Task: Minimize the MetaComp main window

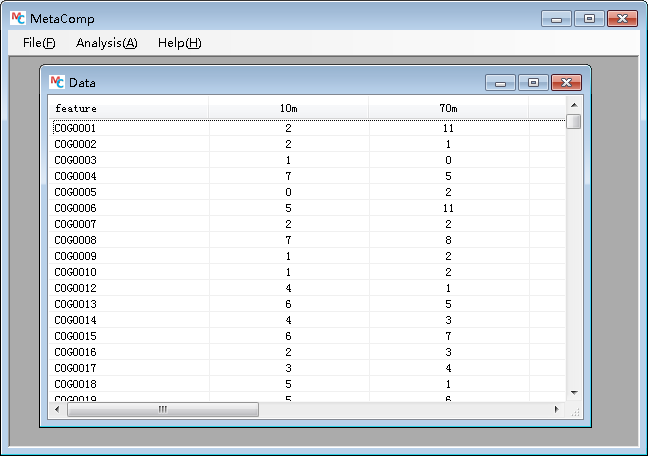Action: pos(556,19)
